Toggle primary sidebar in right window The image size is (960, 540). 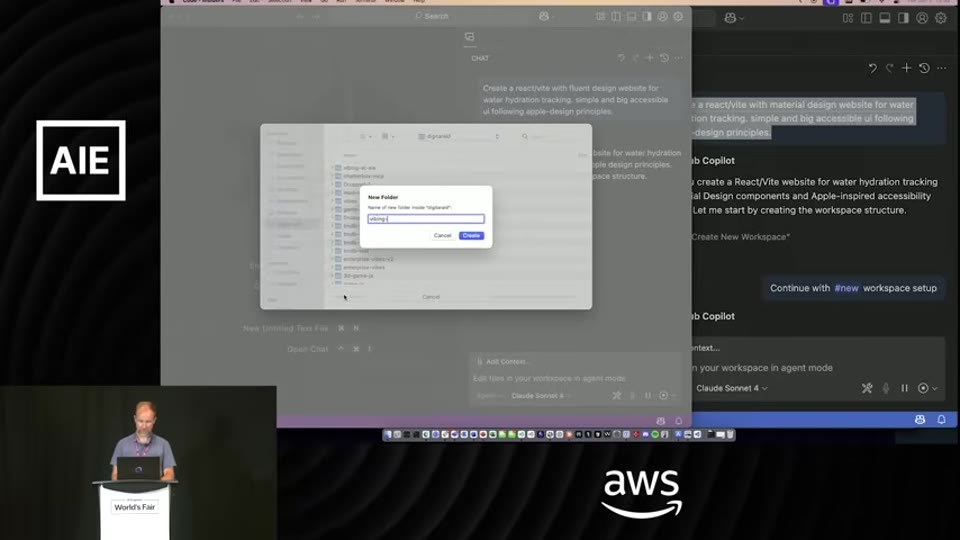(x=866, y=18)
